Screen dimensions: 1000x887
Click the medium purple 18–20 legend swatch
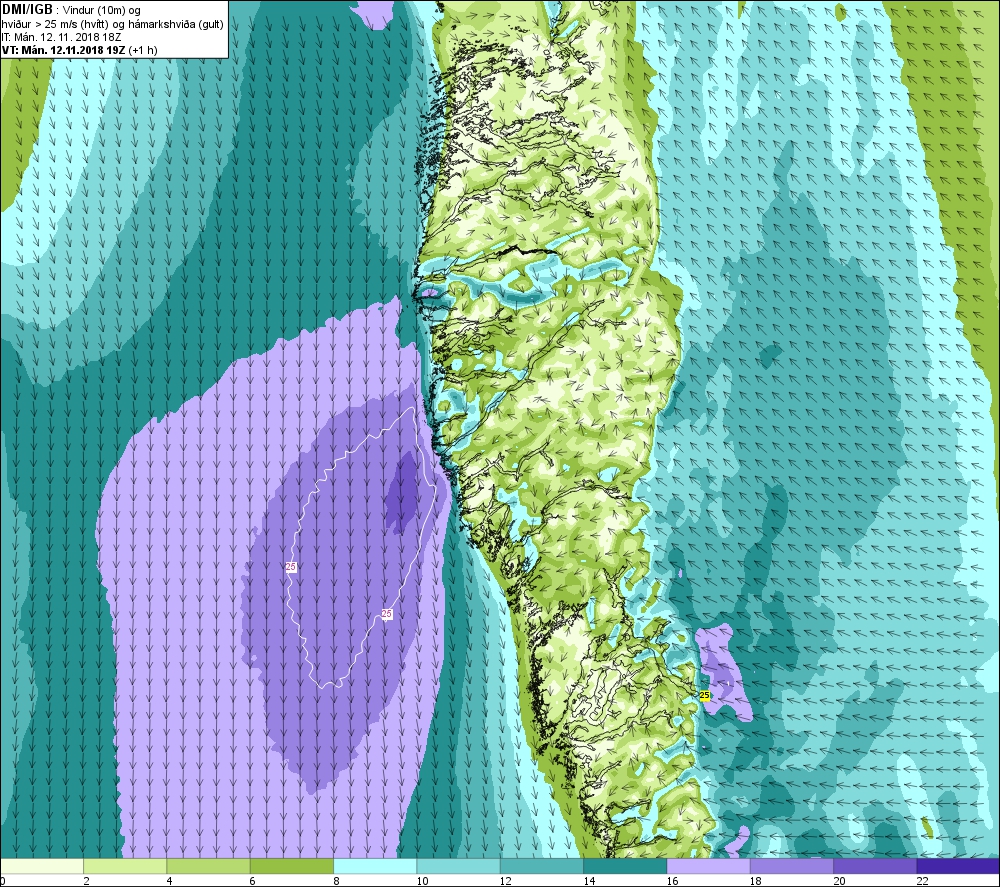(x=791, y=866)
